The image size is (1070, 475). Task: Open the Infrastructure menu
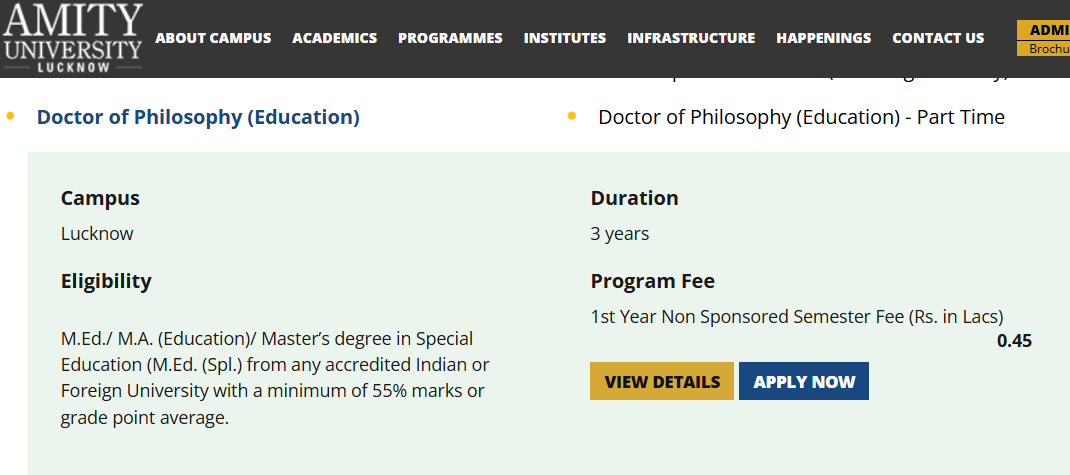click(x=691, y=38)
